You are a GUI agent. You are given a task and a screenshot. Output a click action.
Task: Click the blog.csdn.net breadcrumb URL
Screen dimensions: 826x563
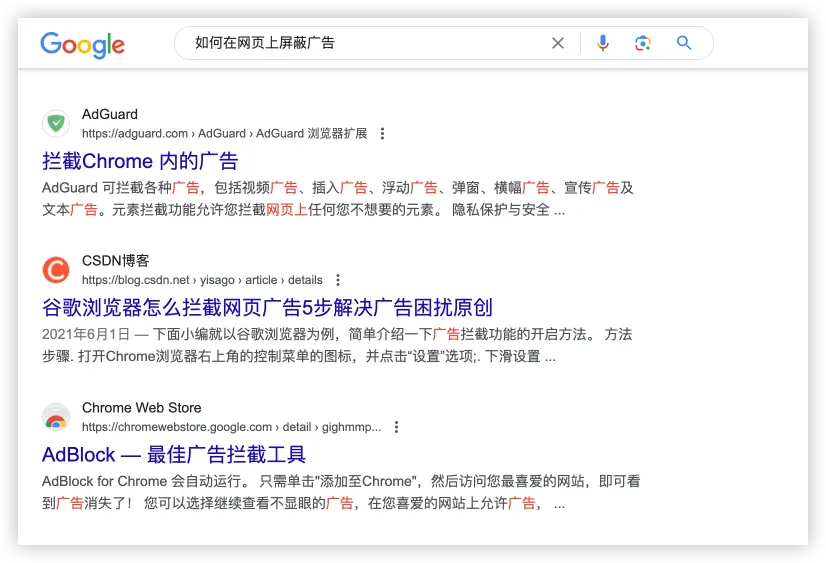[x=202, y=280]
